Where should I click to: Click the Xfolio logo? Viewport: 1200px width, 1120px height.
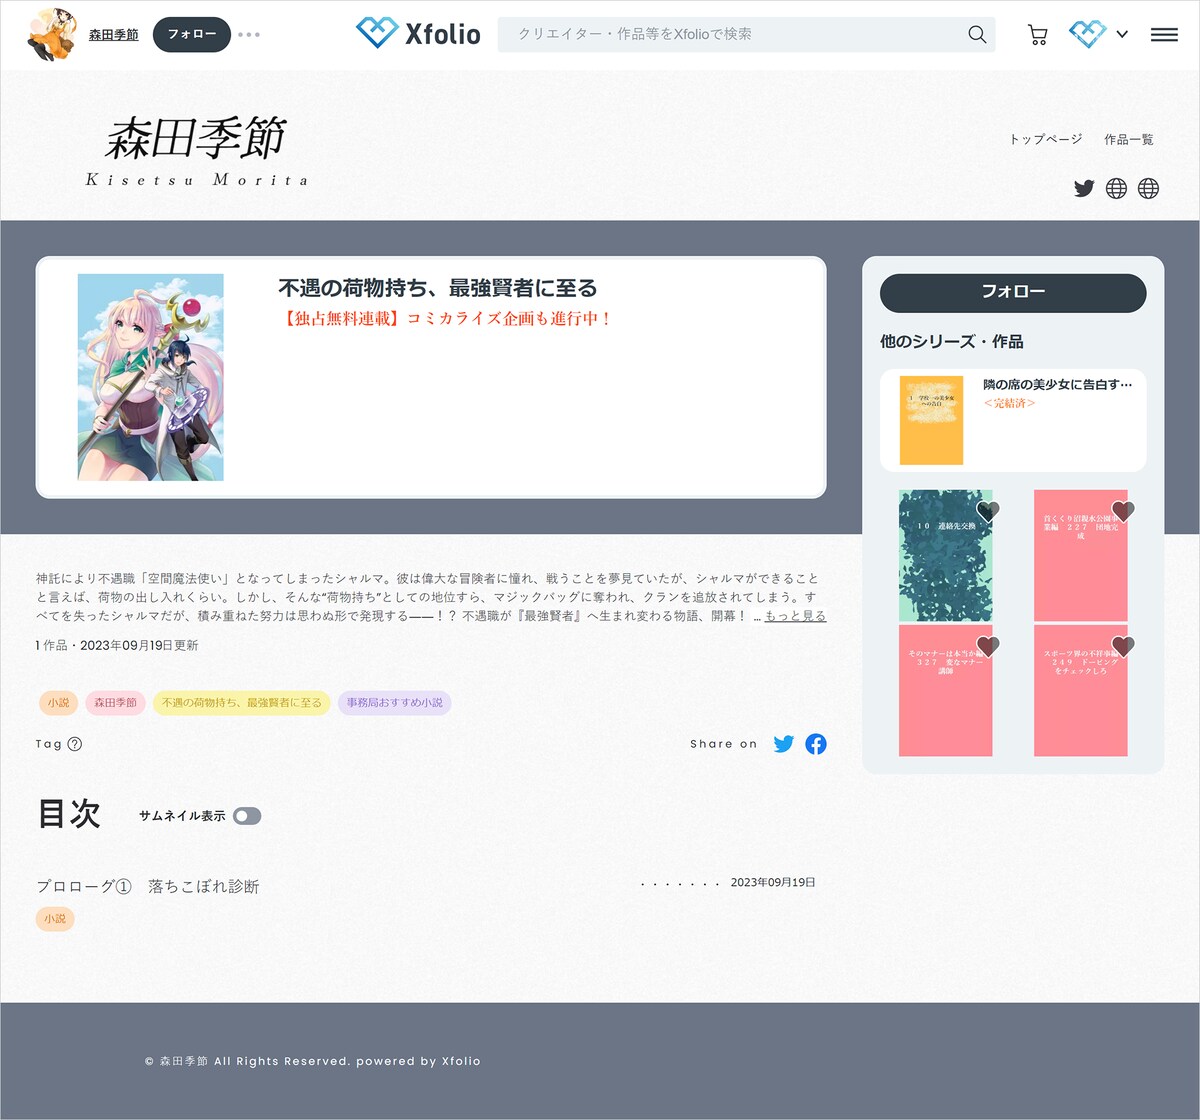pyautogui.click(x=419, y=32)
